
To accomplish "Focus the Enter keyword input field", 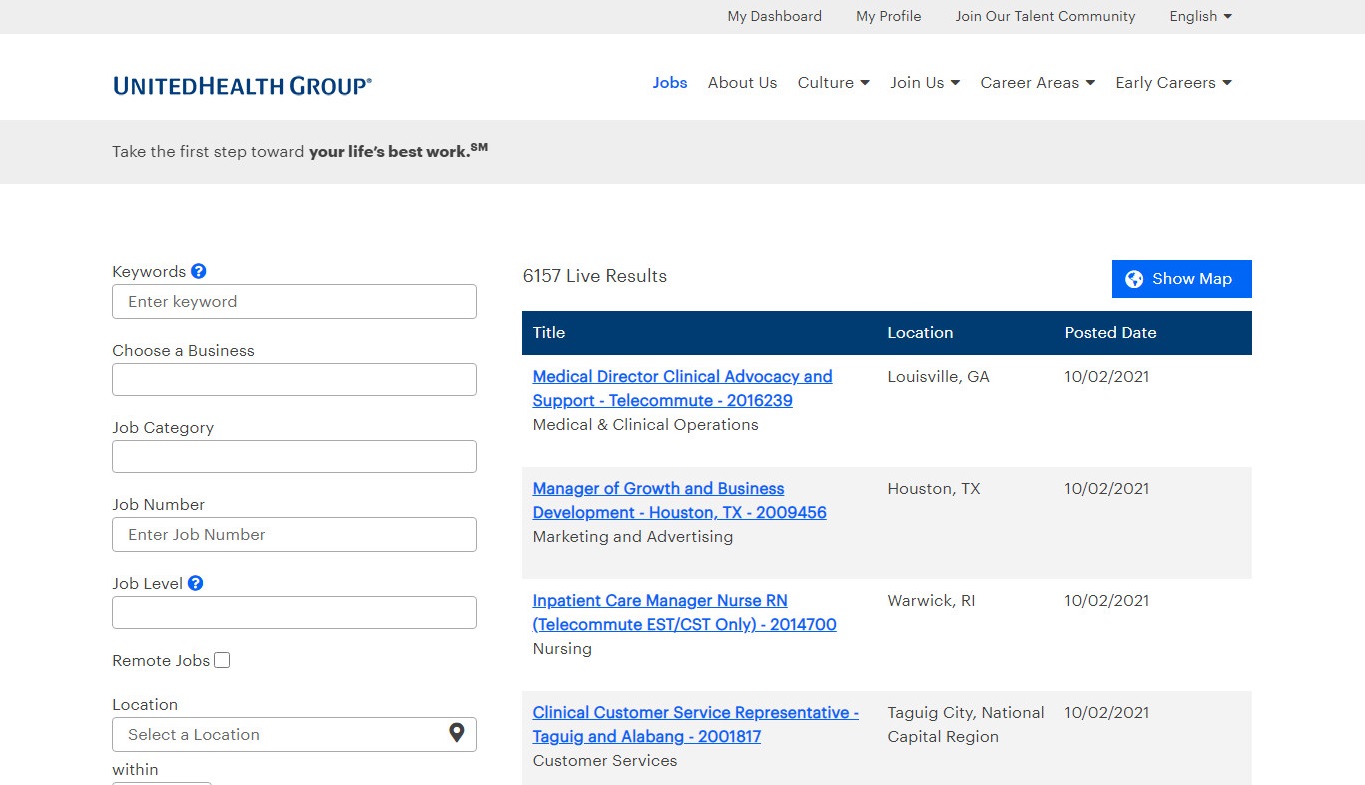I will (294, 301).
